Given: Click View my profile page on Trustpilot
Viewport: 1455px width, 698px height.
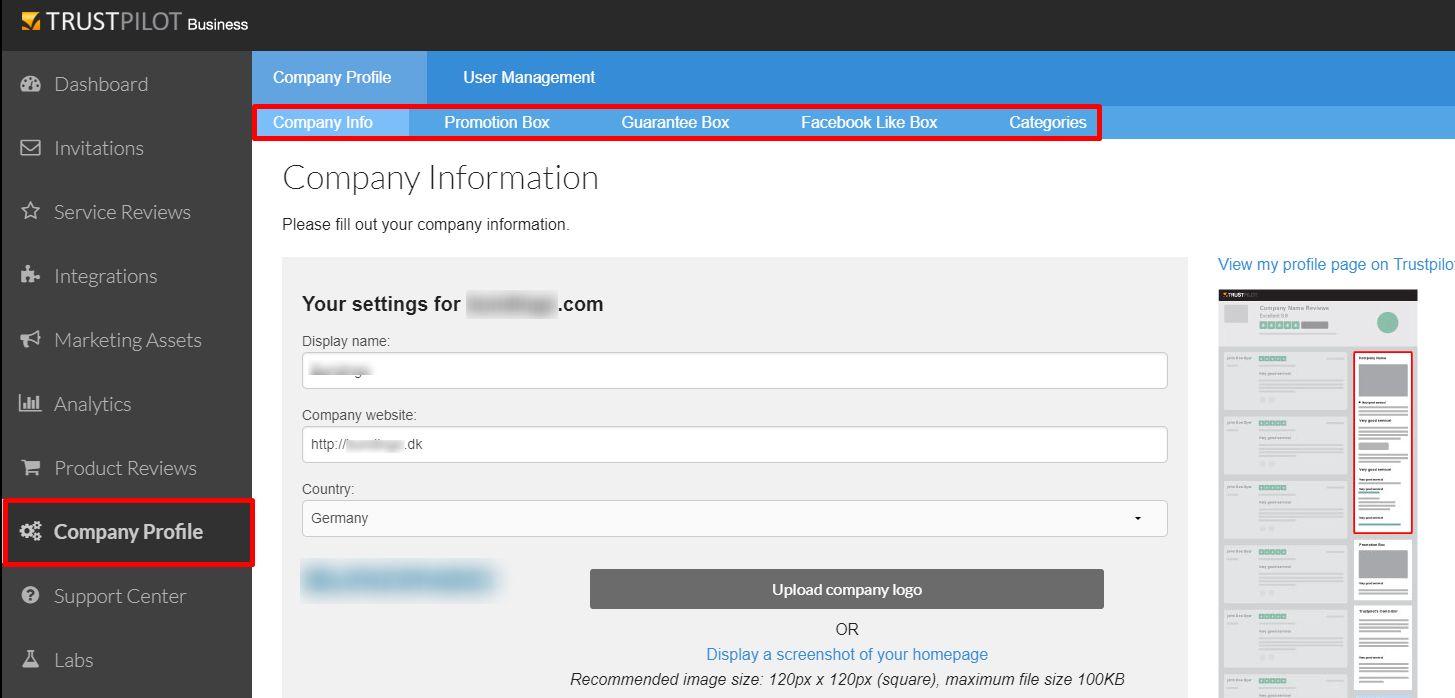Looking at the screenshot, I should 1336,264.
